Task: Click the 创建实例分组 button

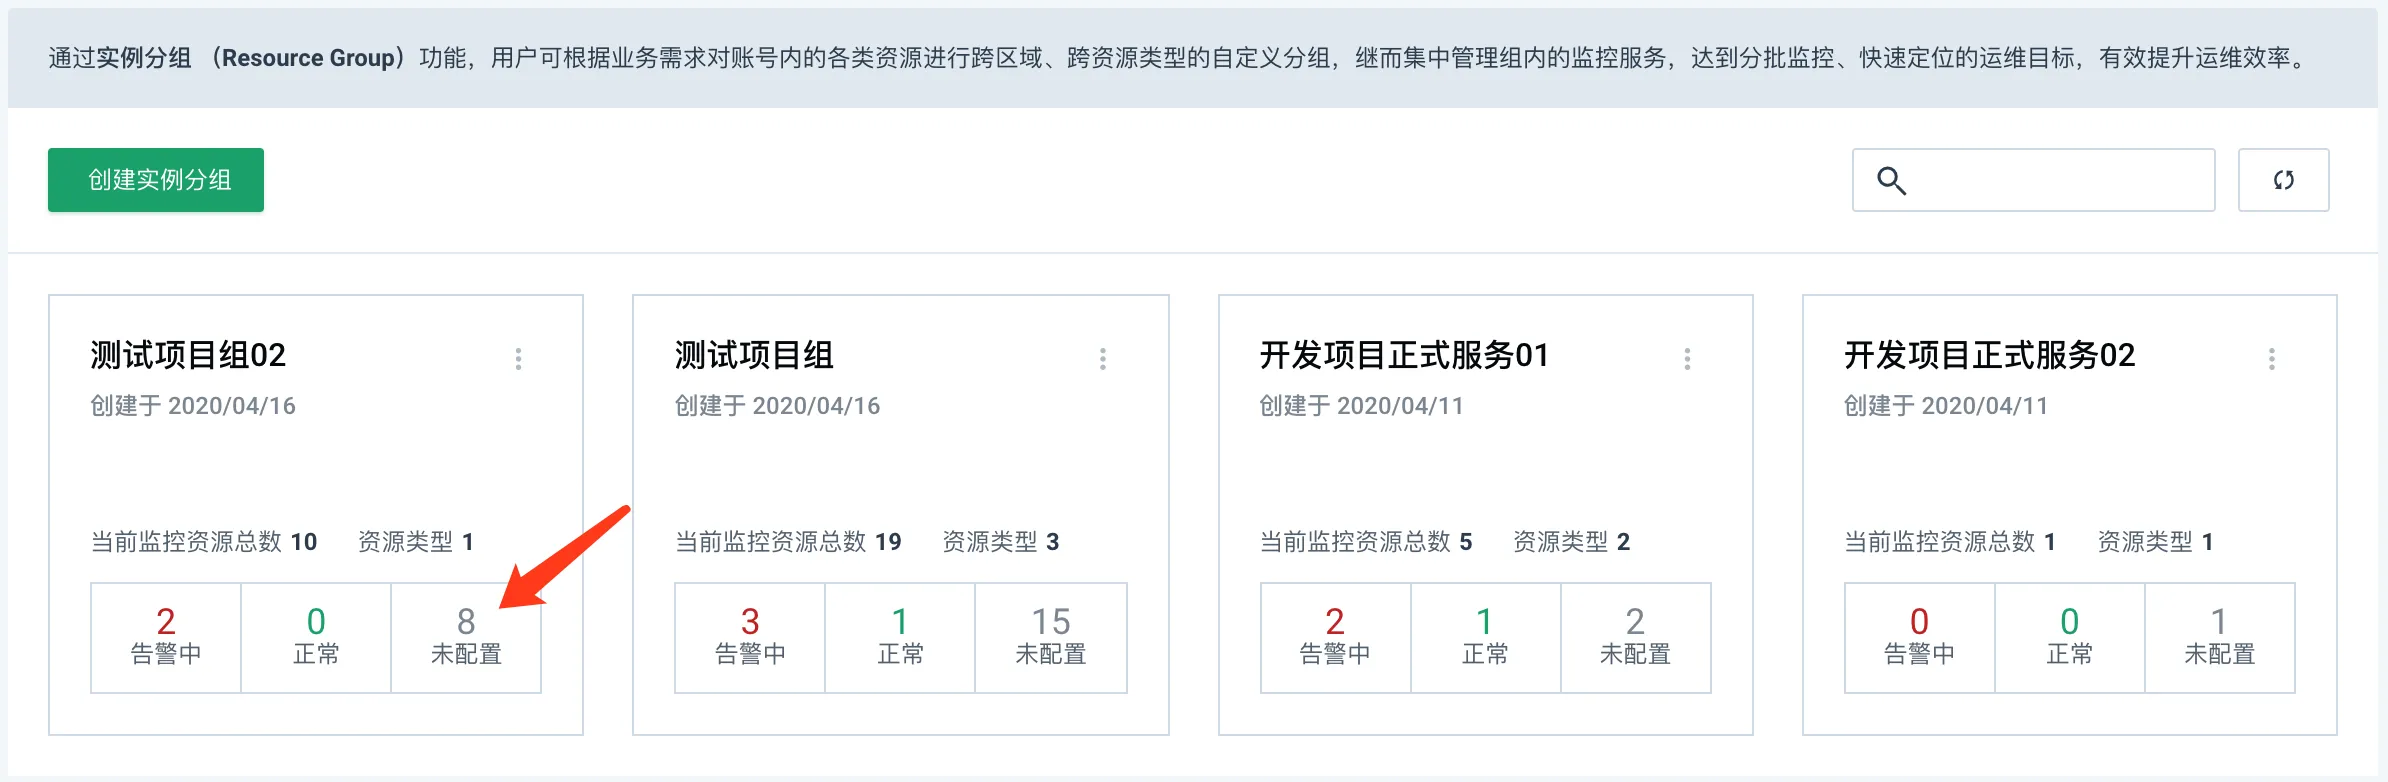Action: point(156,180)
